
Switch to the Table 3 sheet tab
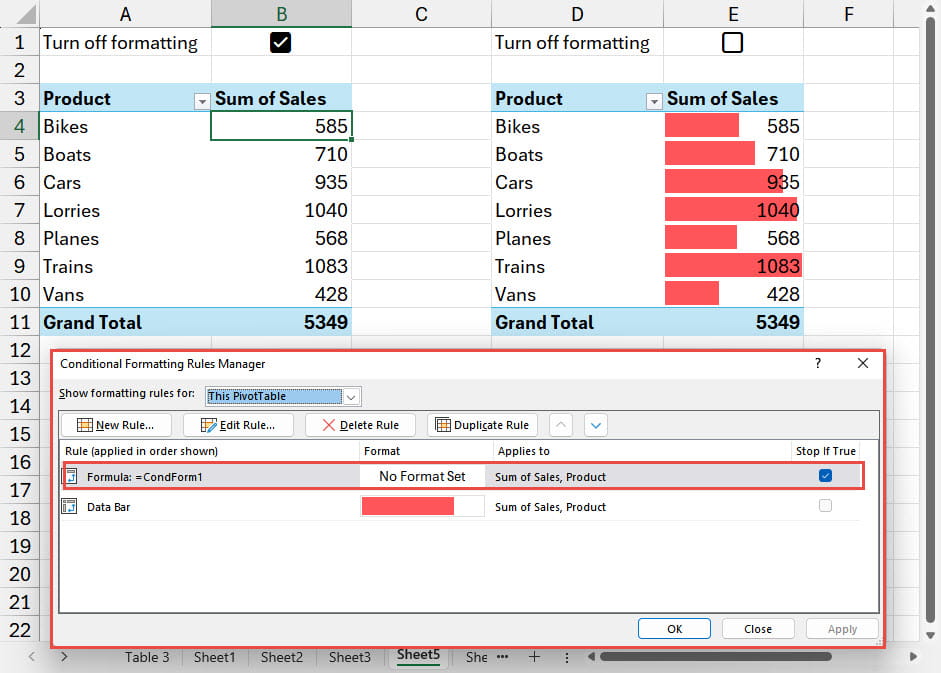coord(147,657)
